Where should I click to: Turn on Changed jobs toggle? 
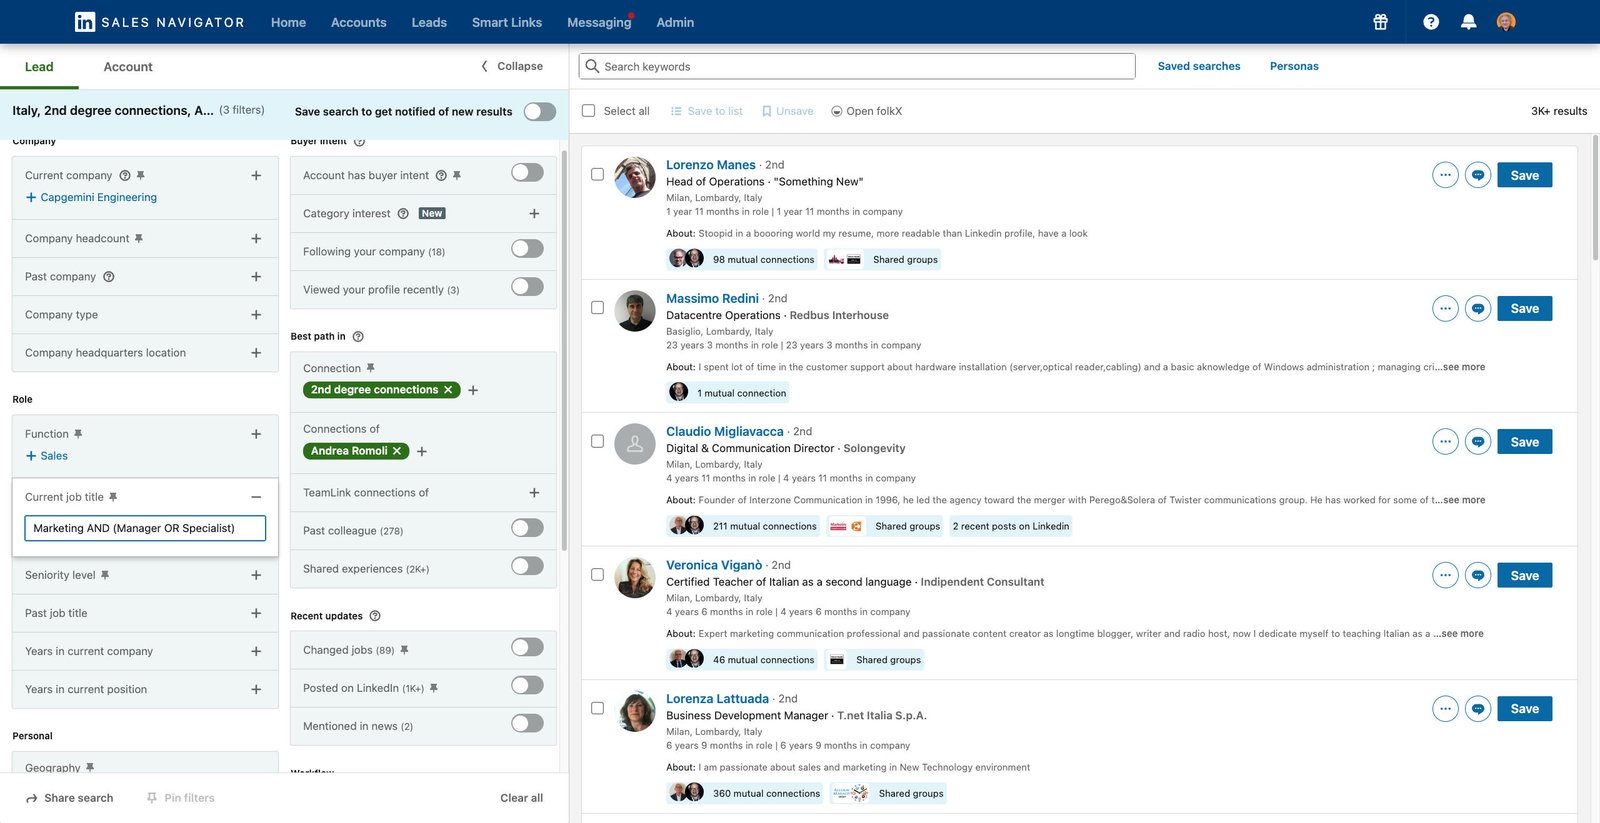click(527, 647)
